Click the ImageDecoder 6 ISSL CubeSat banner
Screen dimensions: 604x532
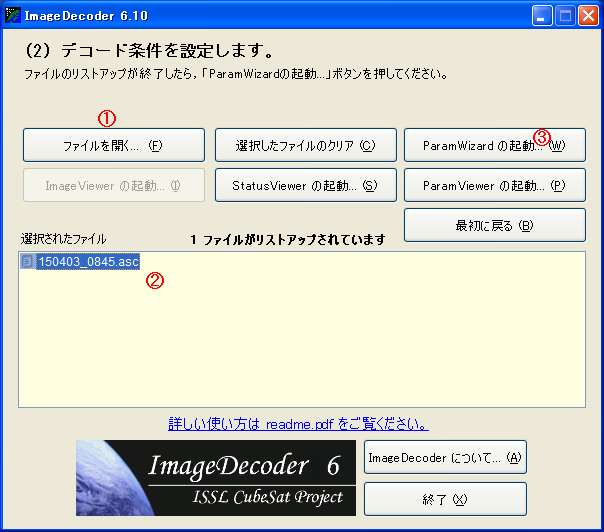click(x=216, y=478)
